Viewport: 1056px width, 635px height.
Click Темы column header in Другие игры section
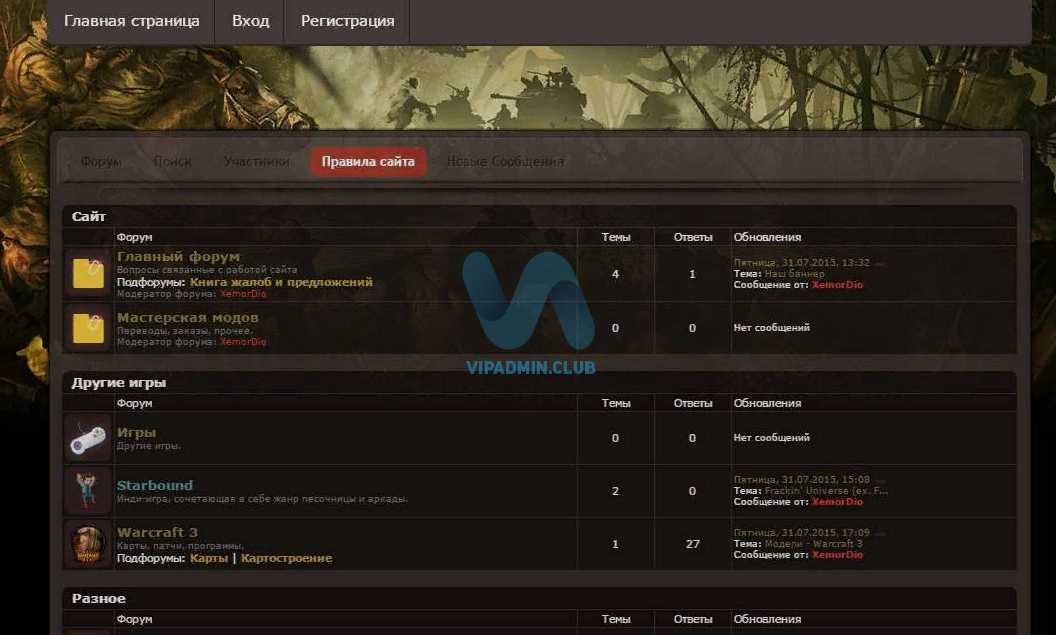pyautogui.click(x=616, y=403)
